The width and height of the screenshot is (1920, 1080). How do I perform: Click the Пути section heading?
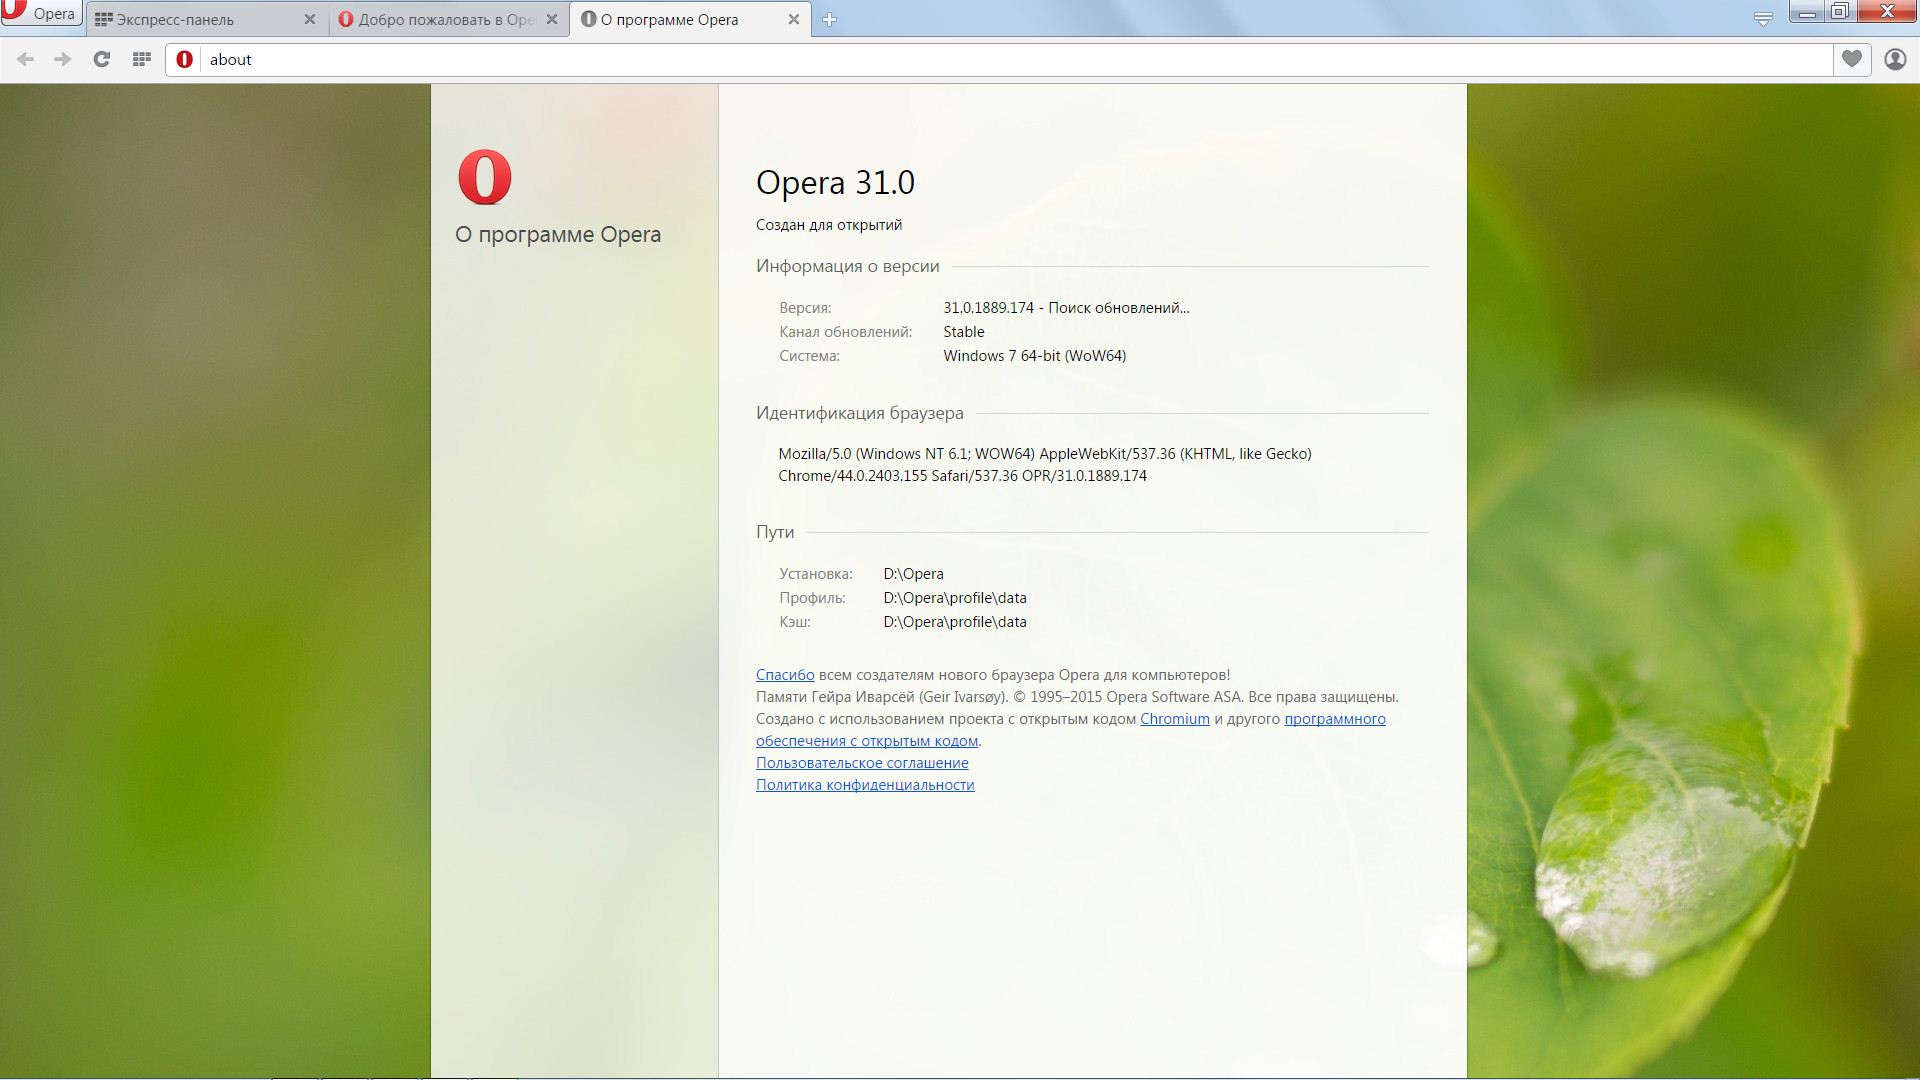tap(775, 532)
